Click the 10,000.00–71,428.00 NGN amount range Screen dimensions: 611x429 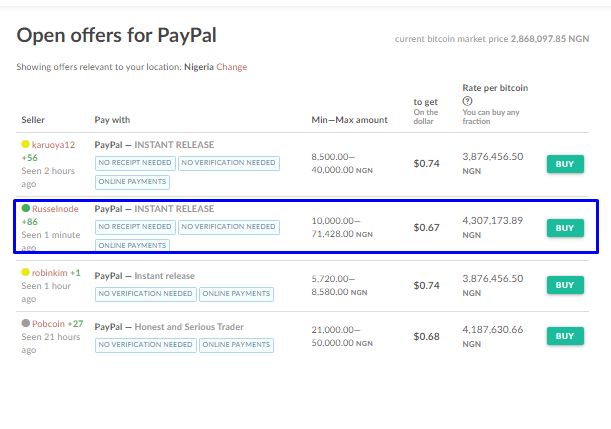342,227
